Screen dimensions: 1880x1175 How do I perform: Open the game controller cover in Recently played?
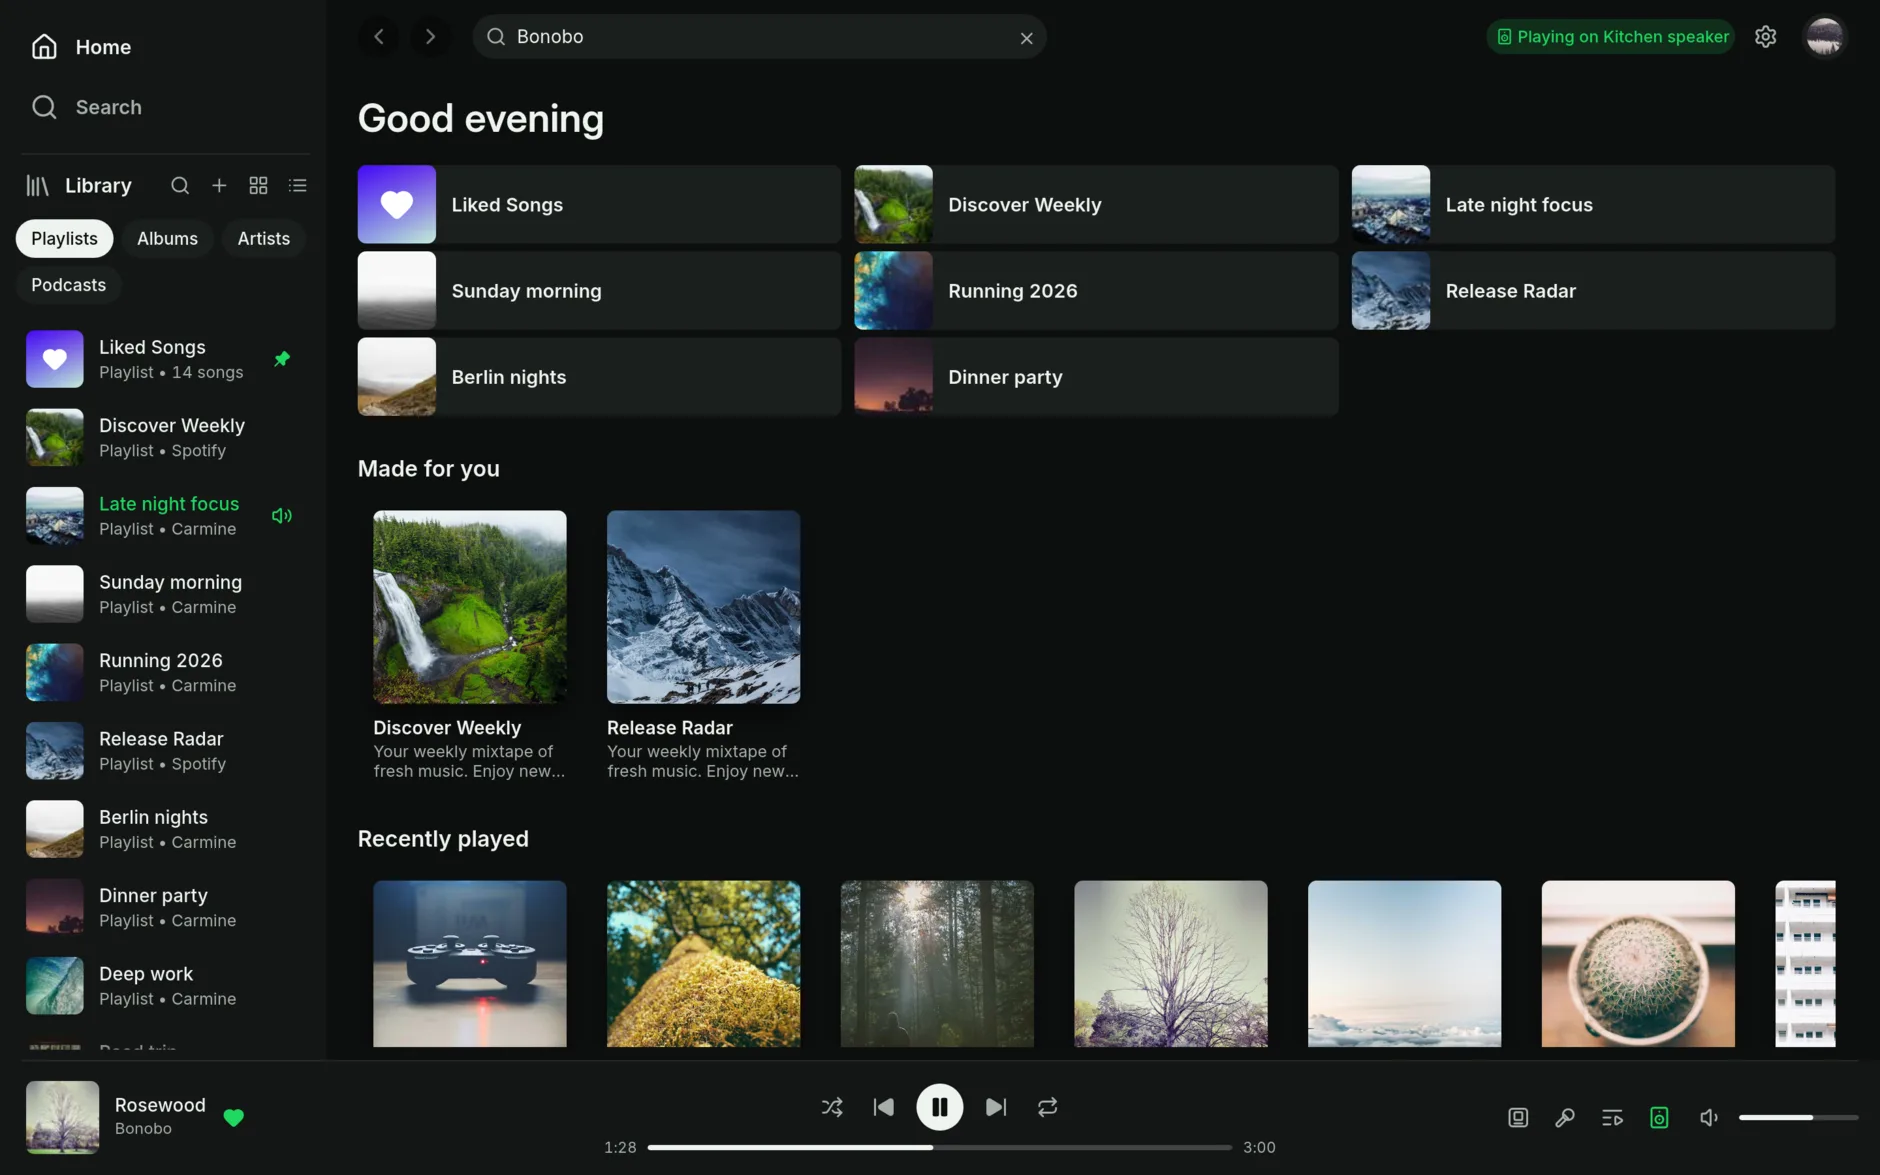pyautogui.click(x=470, y=964)
